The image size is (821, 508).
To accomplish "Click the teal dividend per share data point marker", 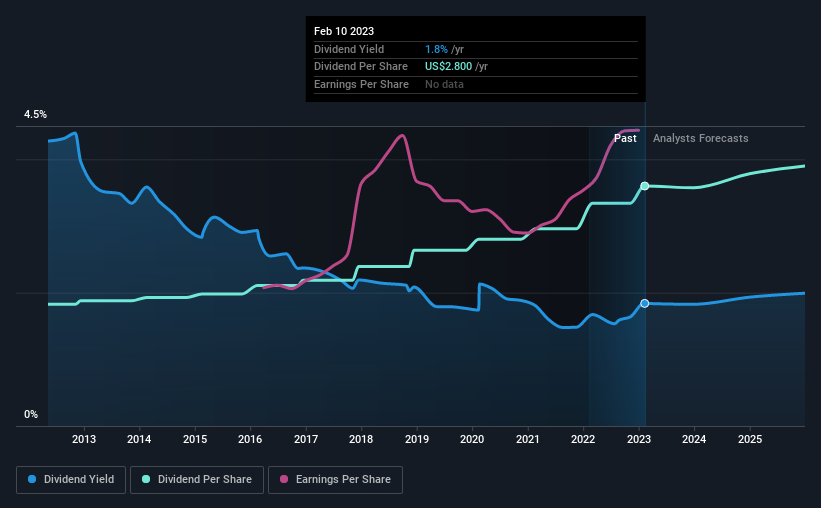I will click(645, 186).
